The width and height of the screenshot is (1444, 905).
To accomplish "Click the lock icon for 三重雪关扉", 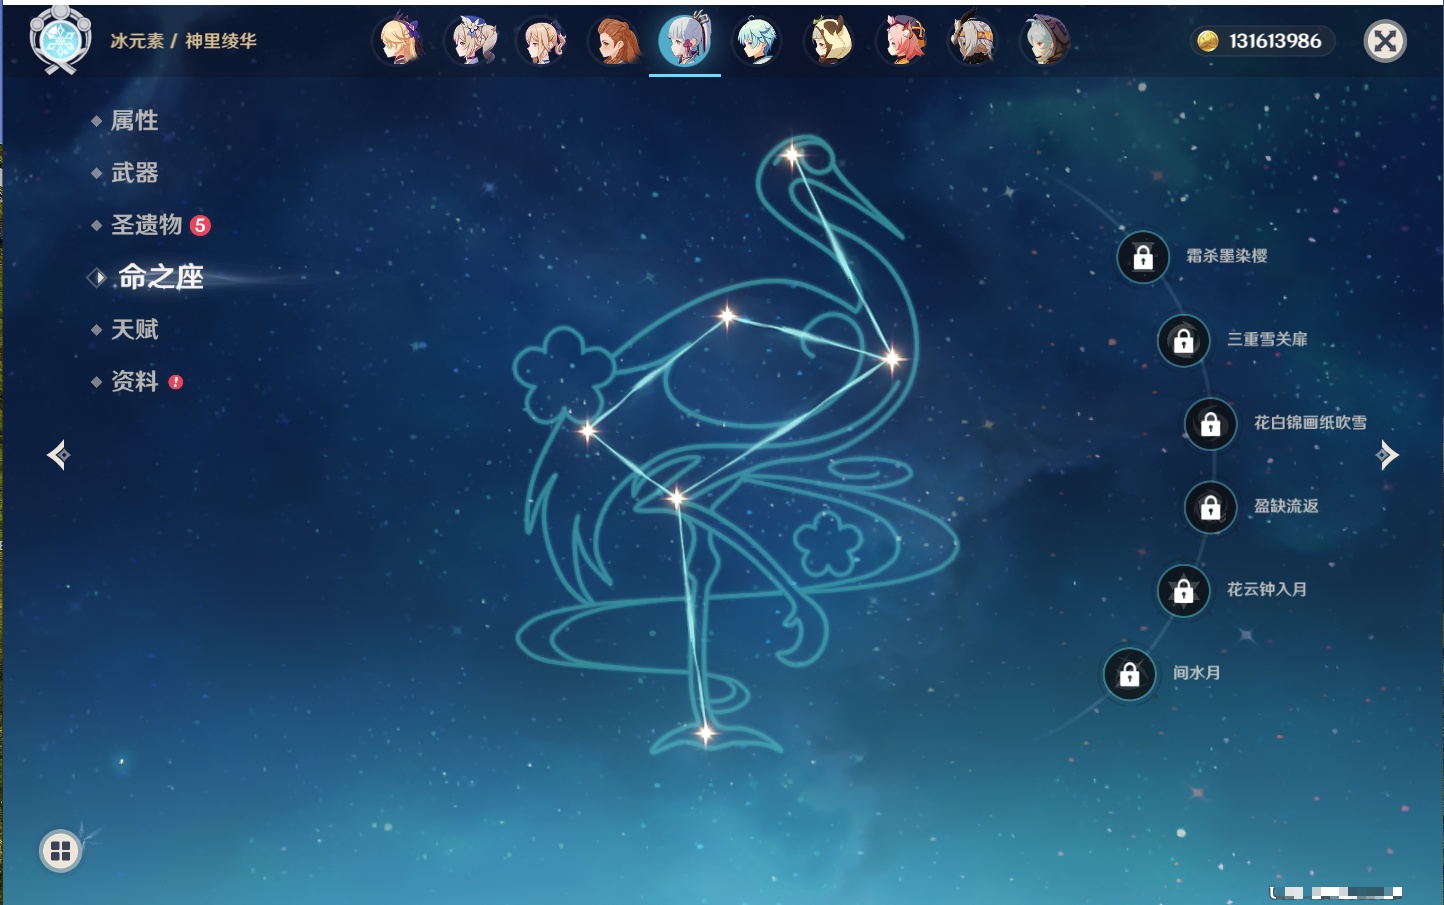I will point(1183,340).
